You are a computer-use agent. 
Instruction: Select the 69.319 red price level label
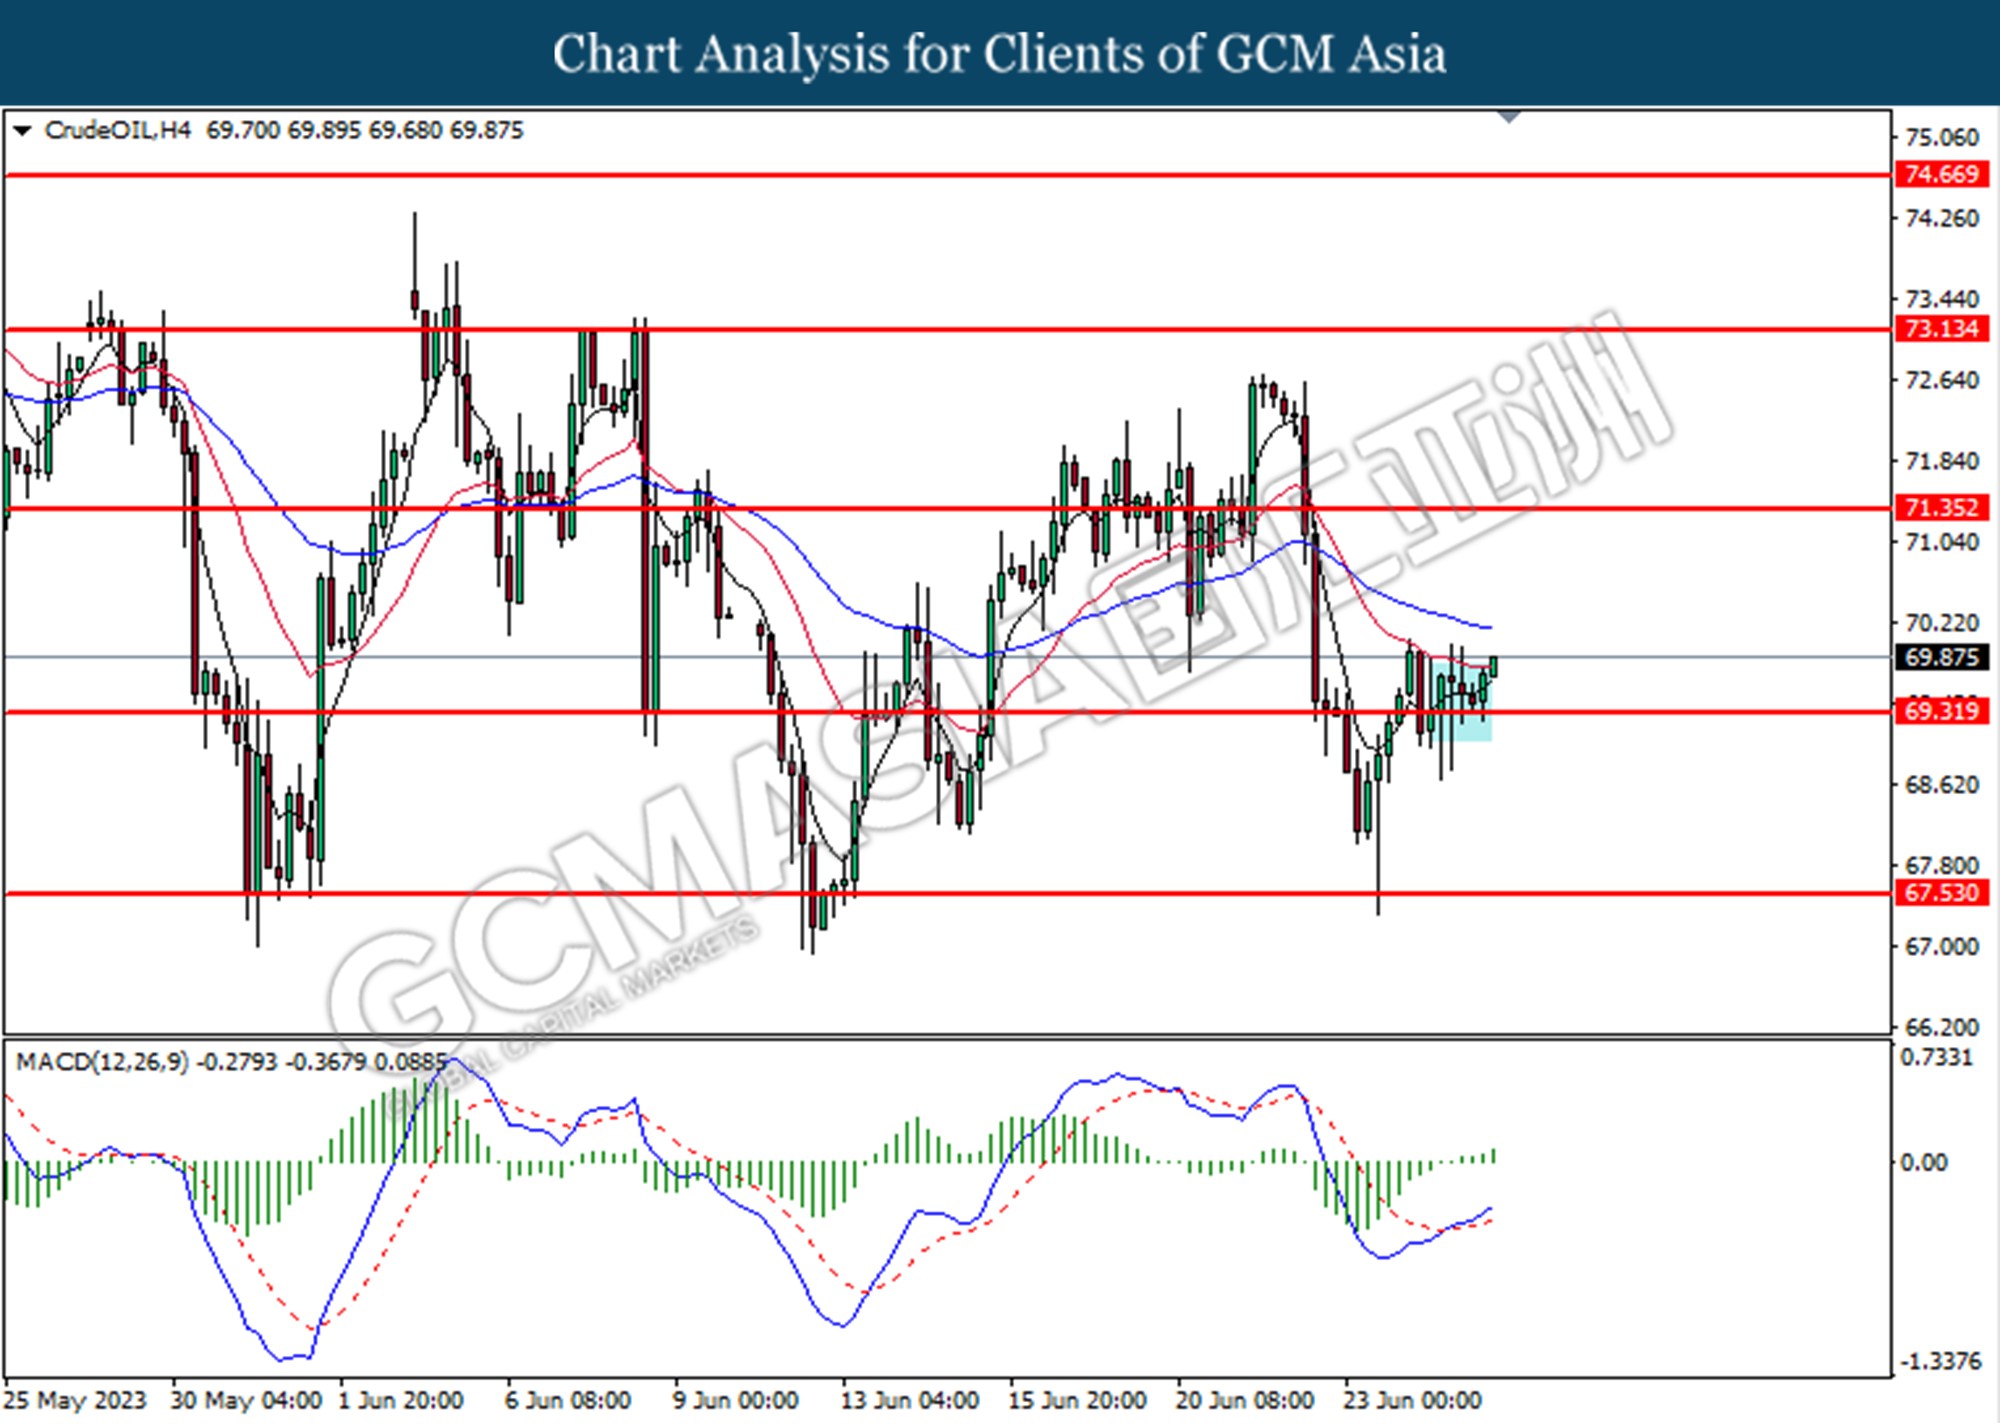[1941, 712]
